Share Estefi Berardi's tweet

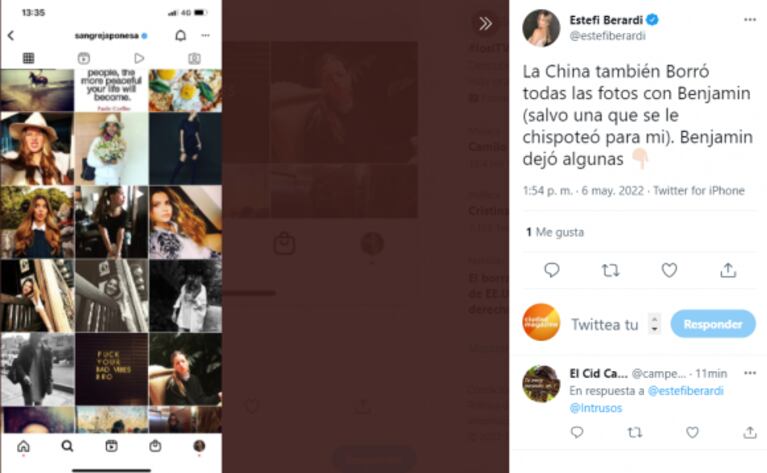[728, 270]
